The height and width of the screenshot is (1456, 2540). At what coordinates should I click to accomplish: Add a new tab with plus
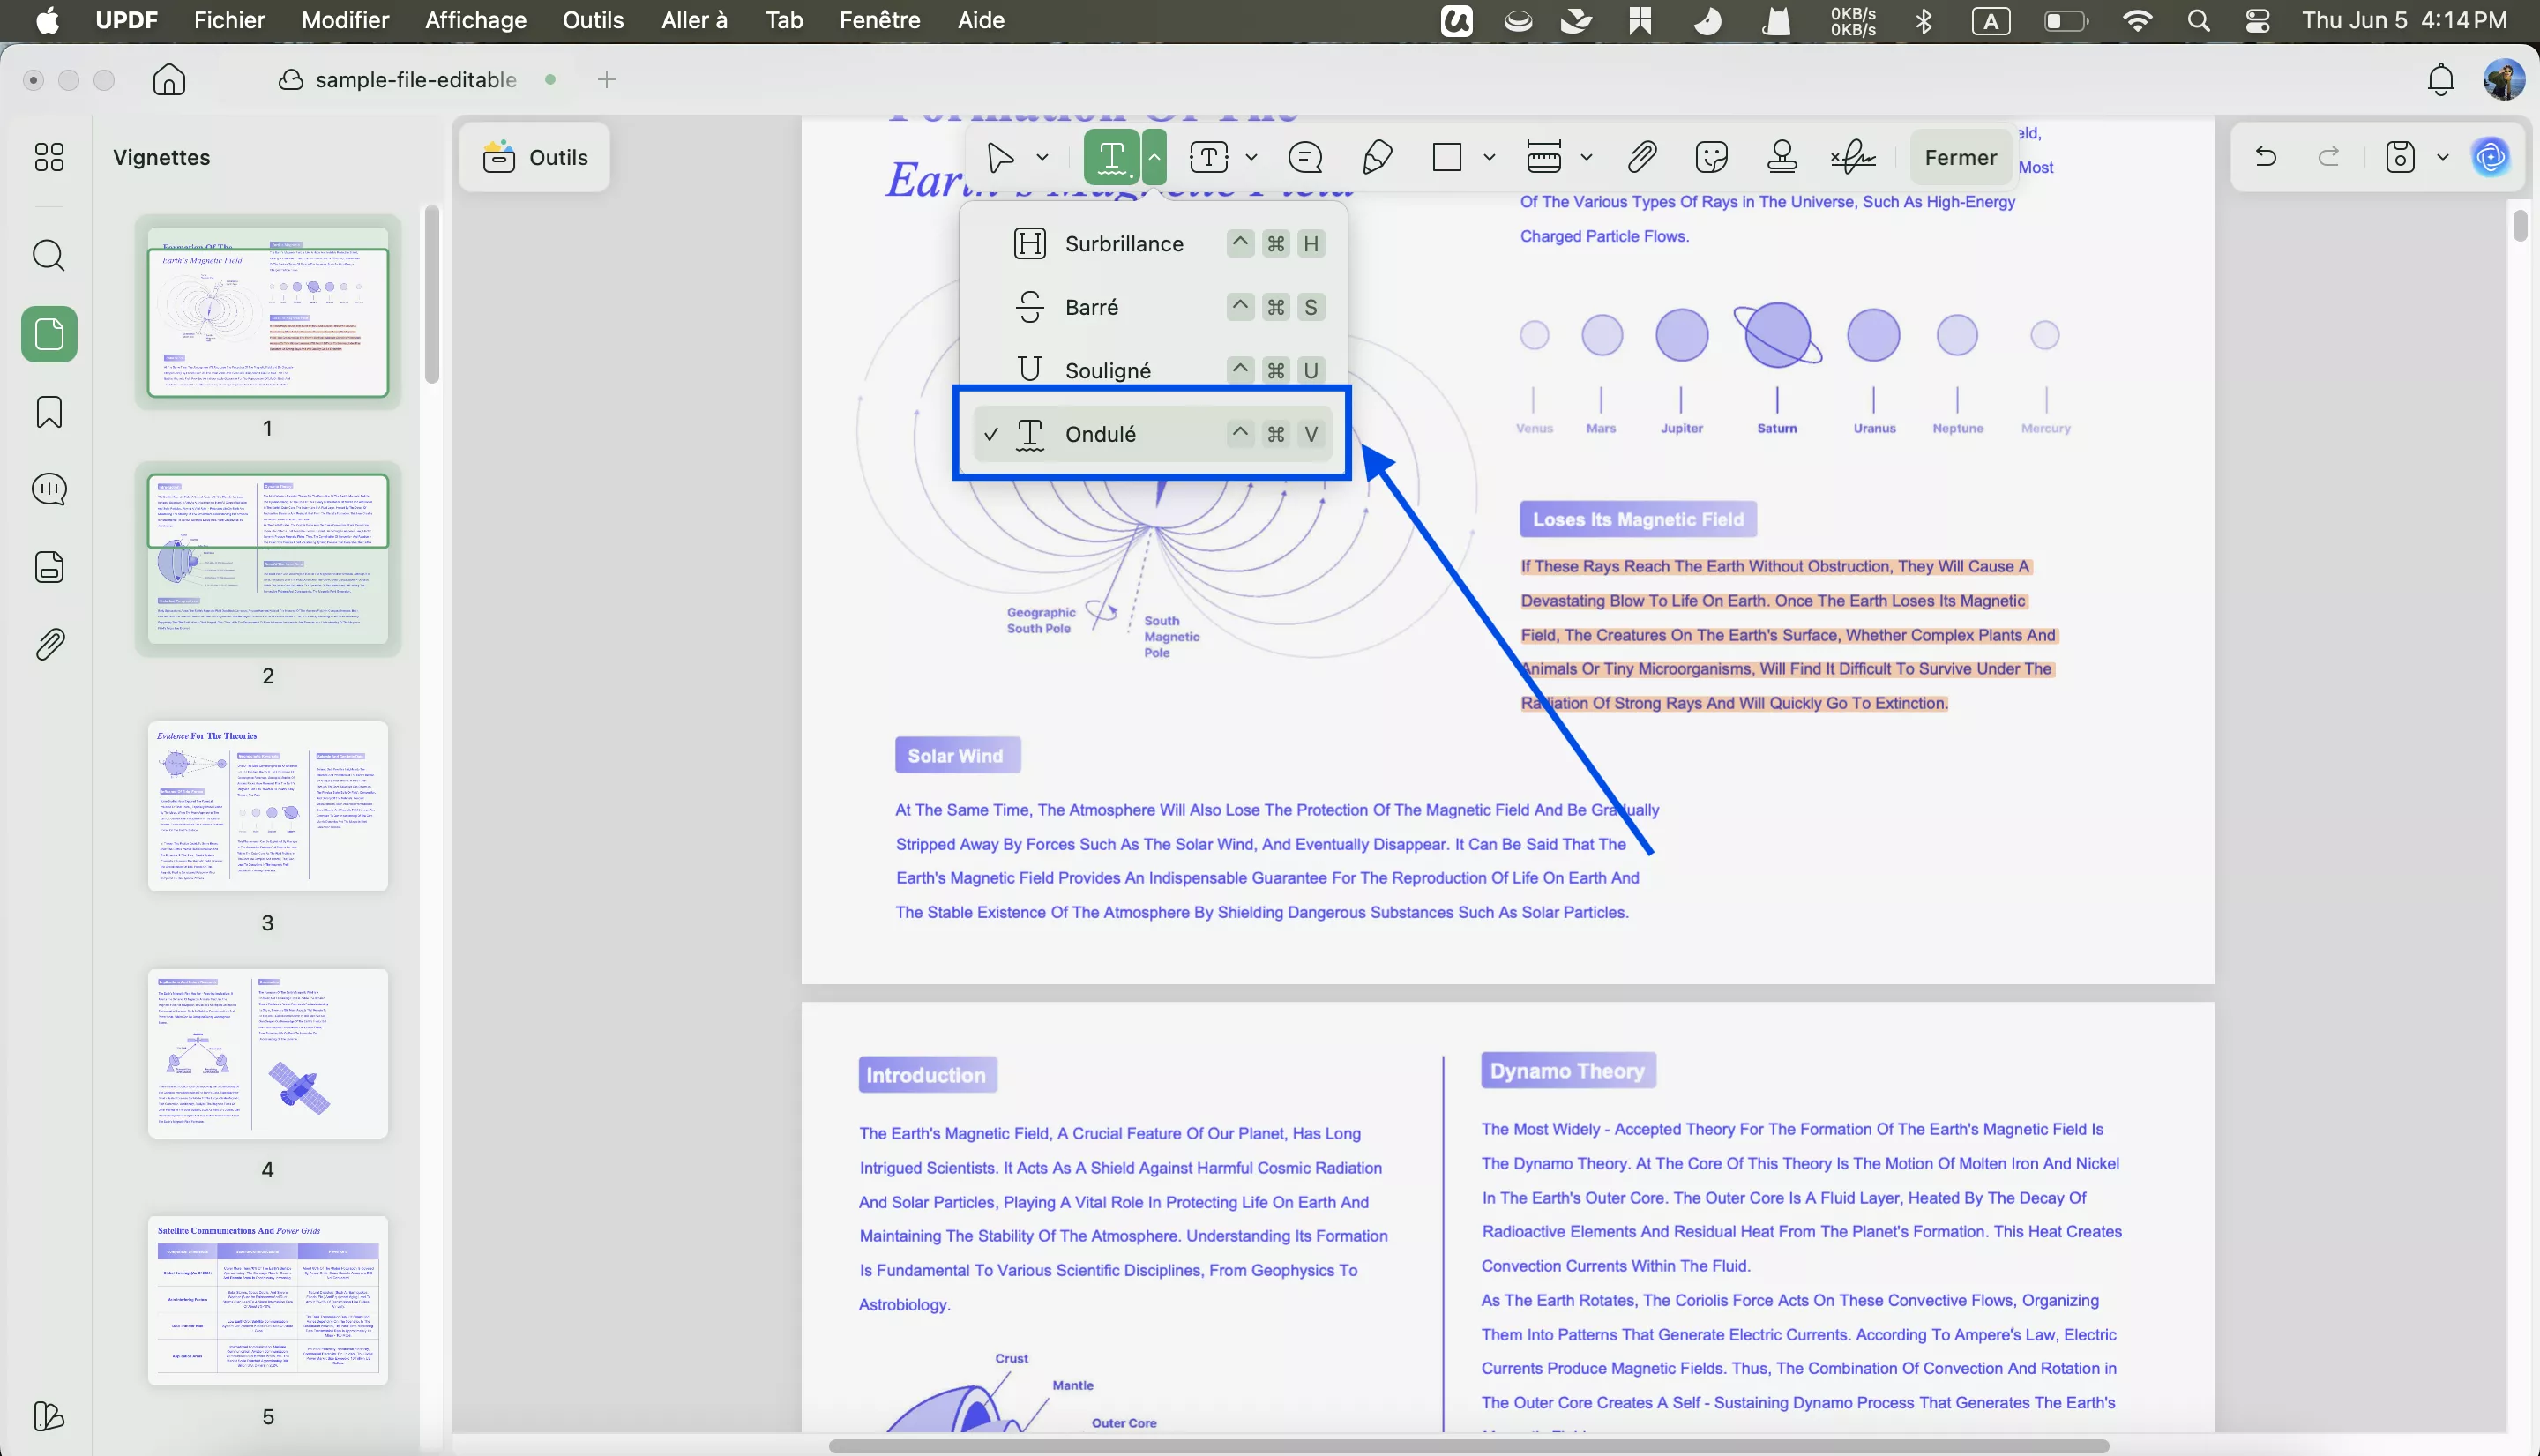(606, 79)
